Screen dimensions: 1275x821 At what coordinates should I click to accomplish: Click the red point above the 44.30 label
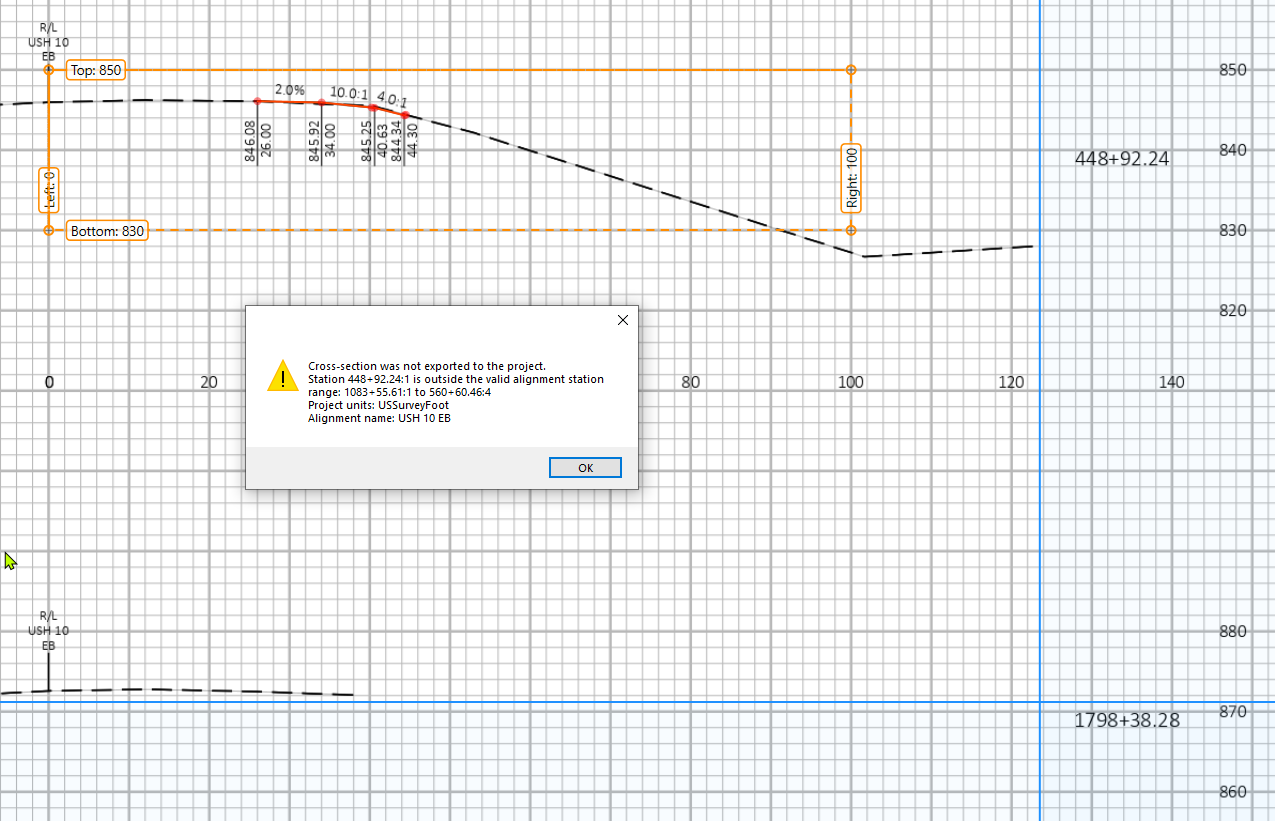pos(405,115)
